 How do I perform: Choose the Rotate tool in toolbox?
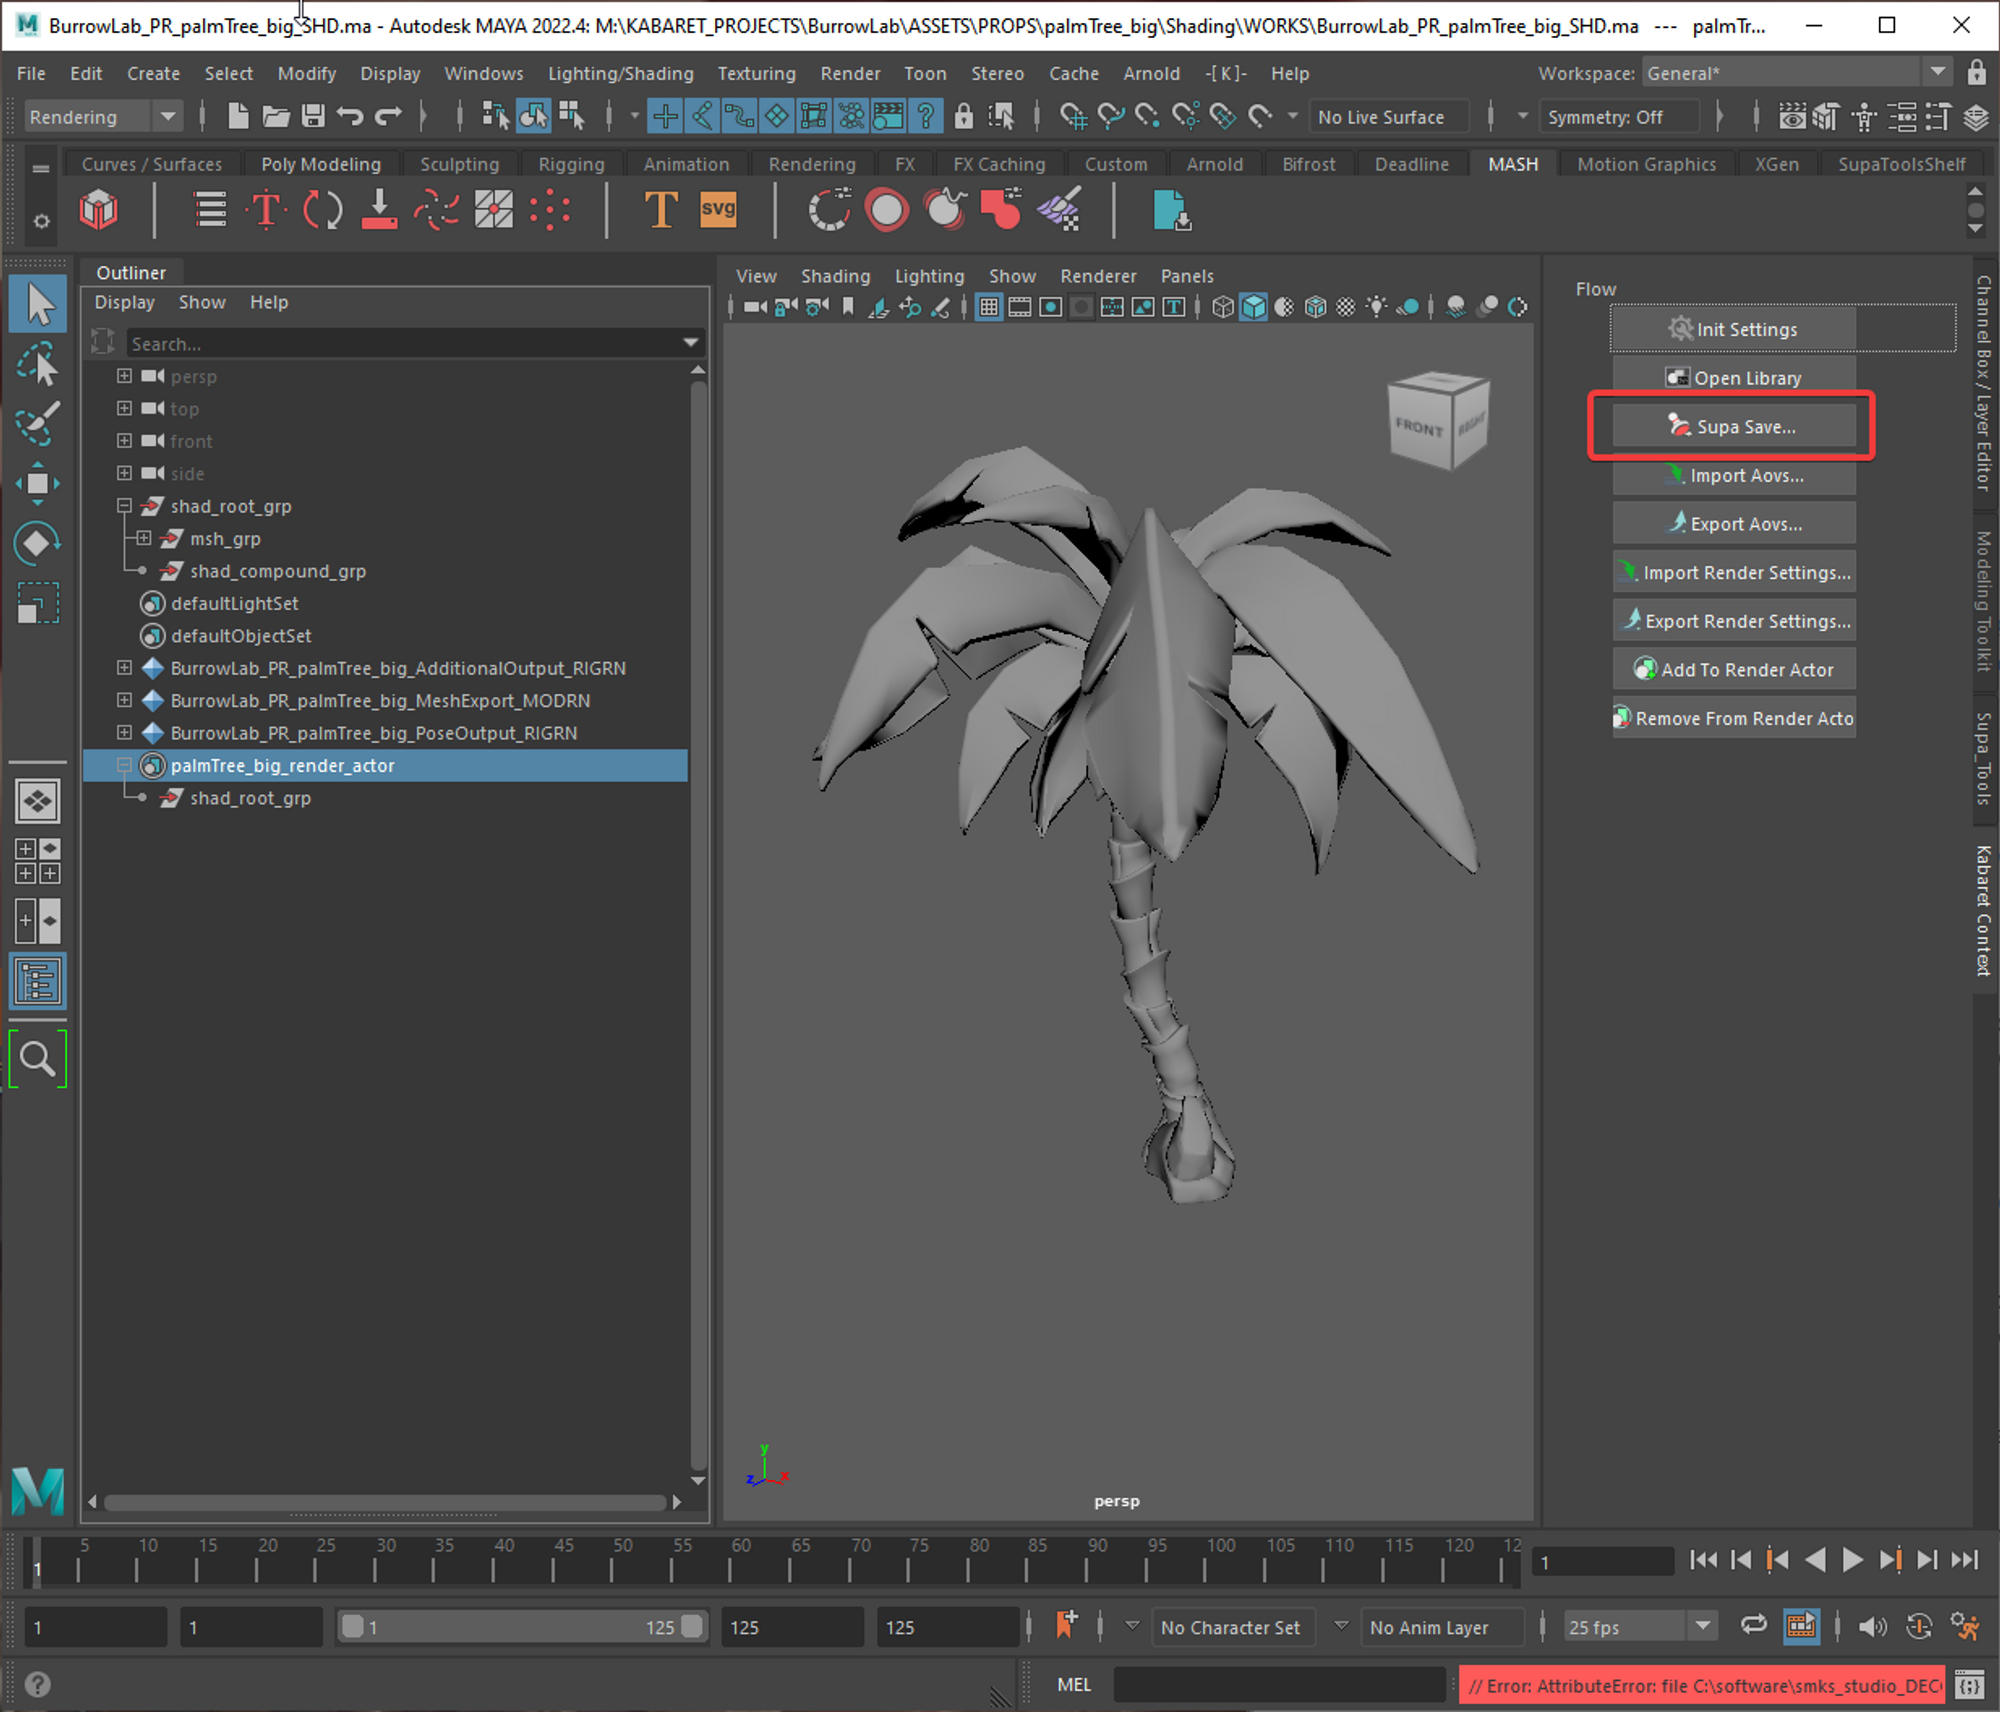[x=38, y=544]
